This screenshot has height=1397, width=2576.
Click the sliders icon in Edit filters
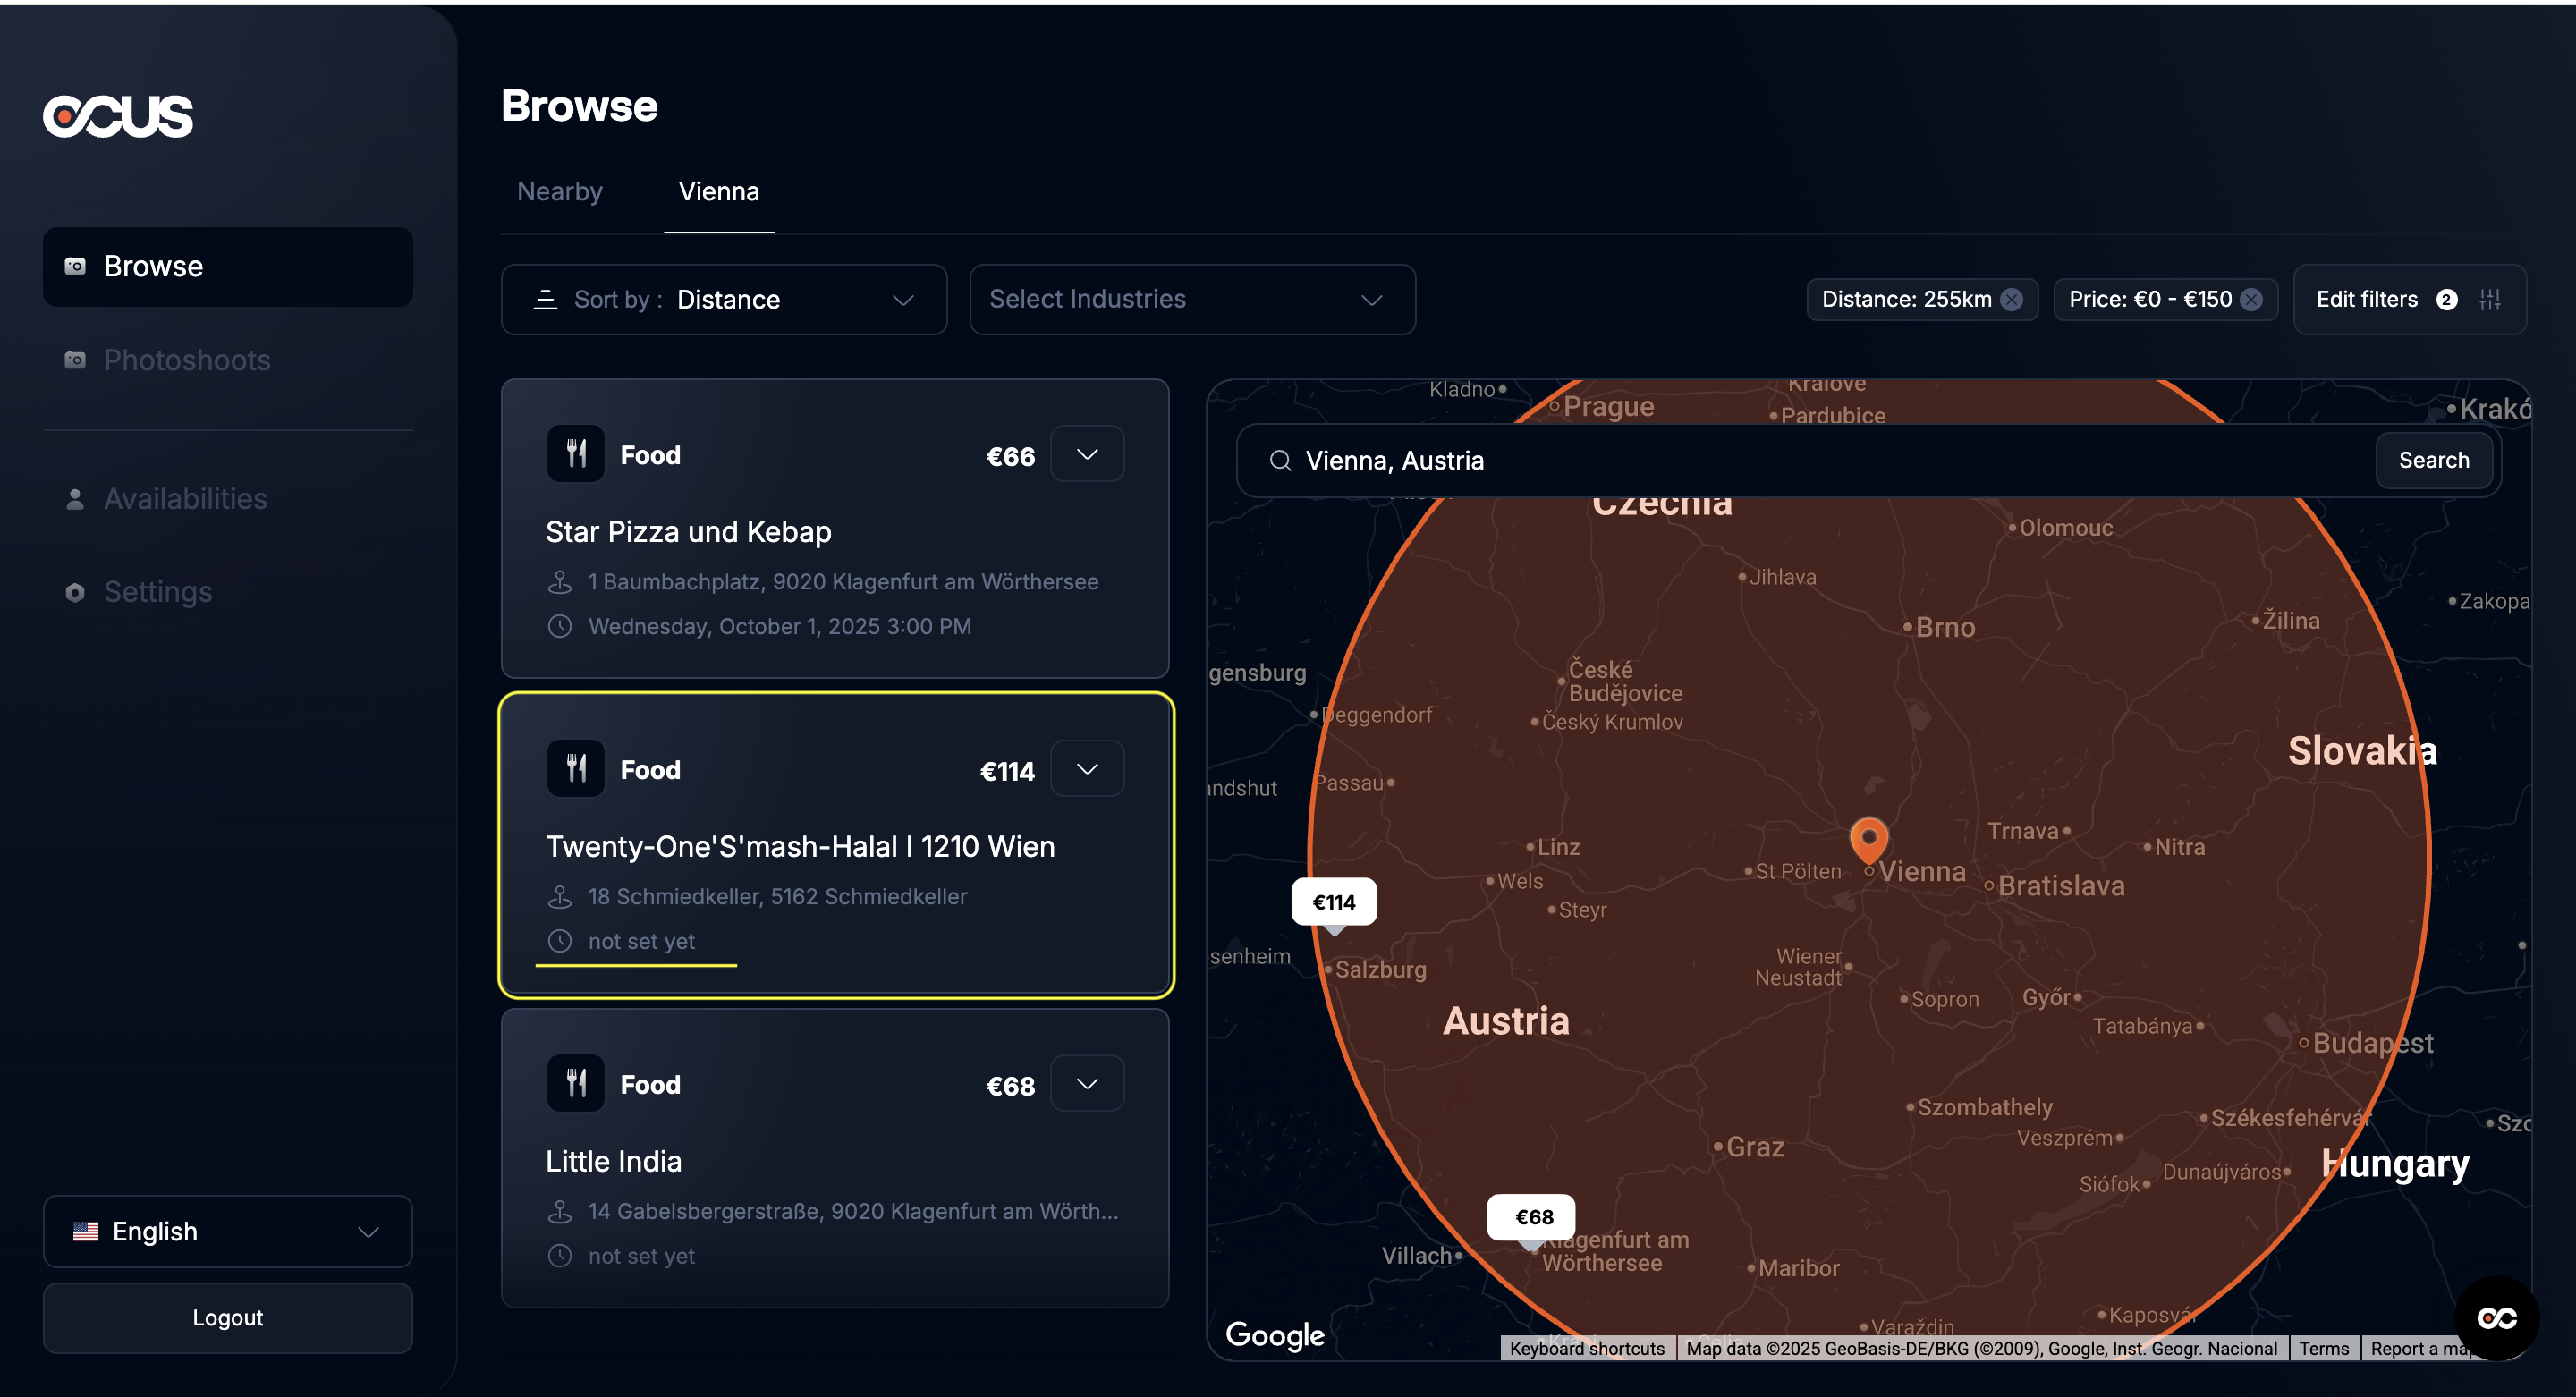2490,299
